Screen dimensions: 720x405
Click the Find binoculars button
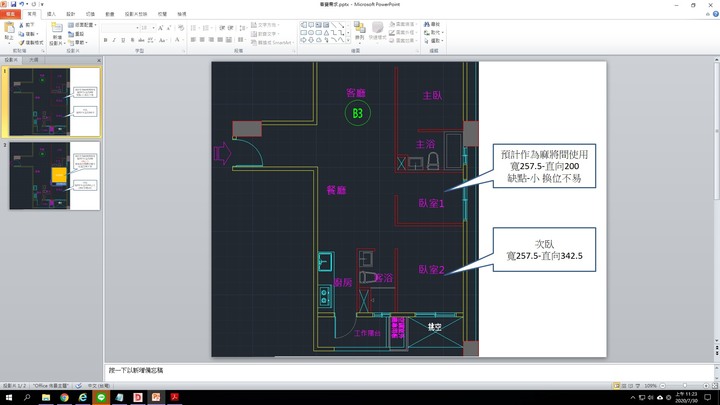coord(432,24)
